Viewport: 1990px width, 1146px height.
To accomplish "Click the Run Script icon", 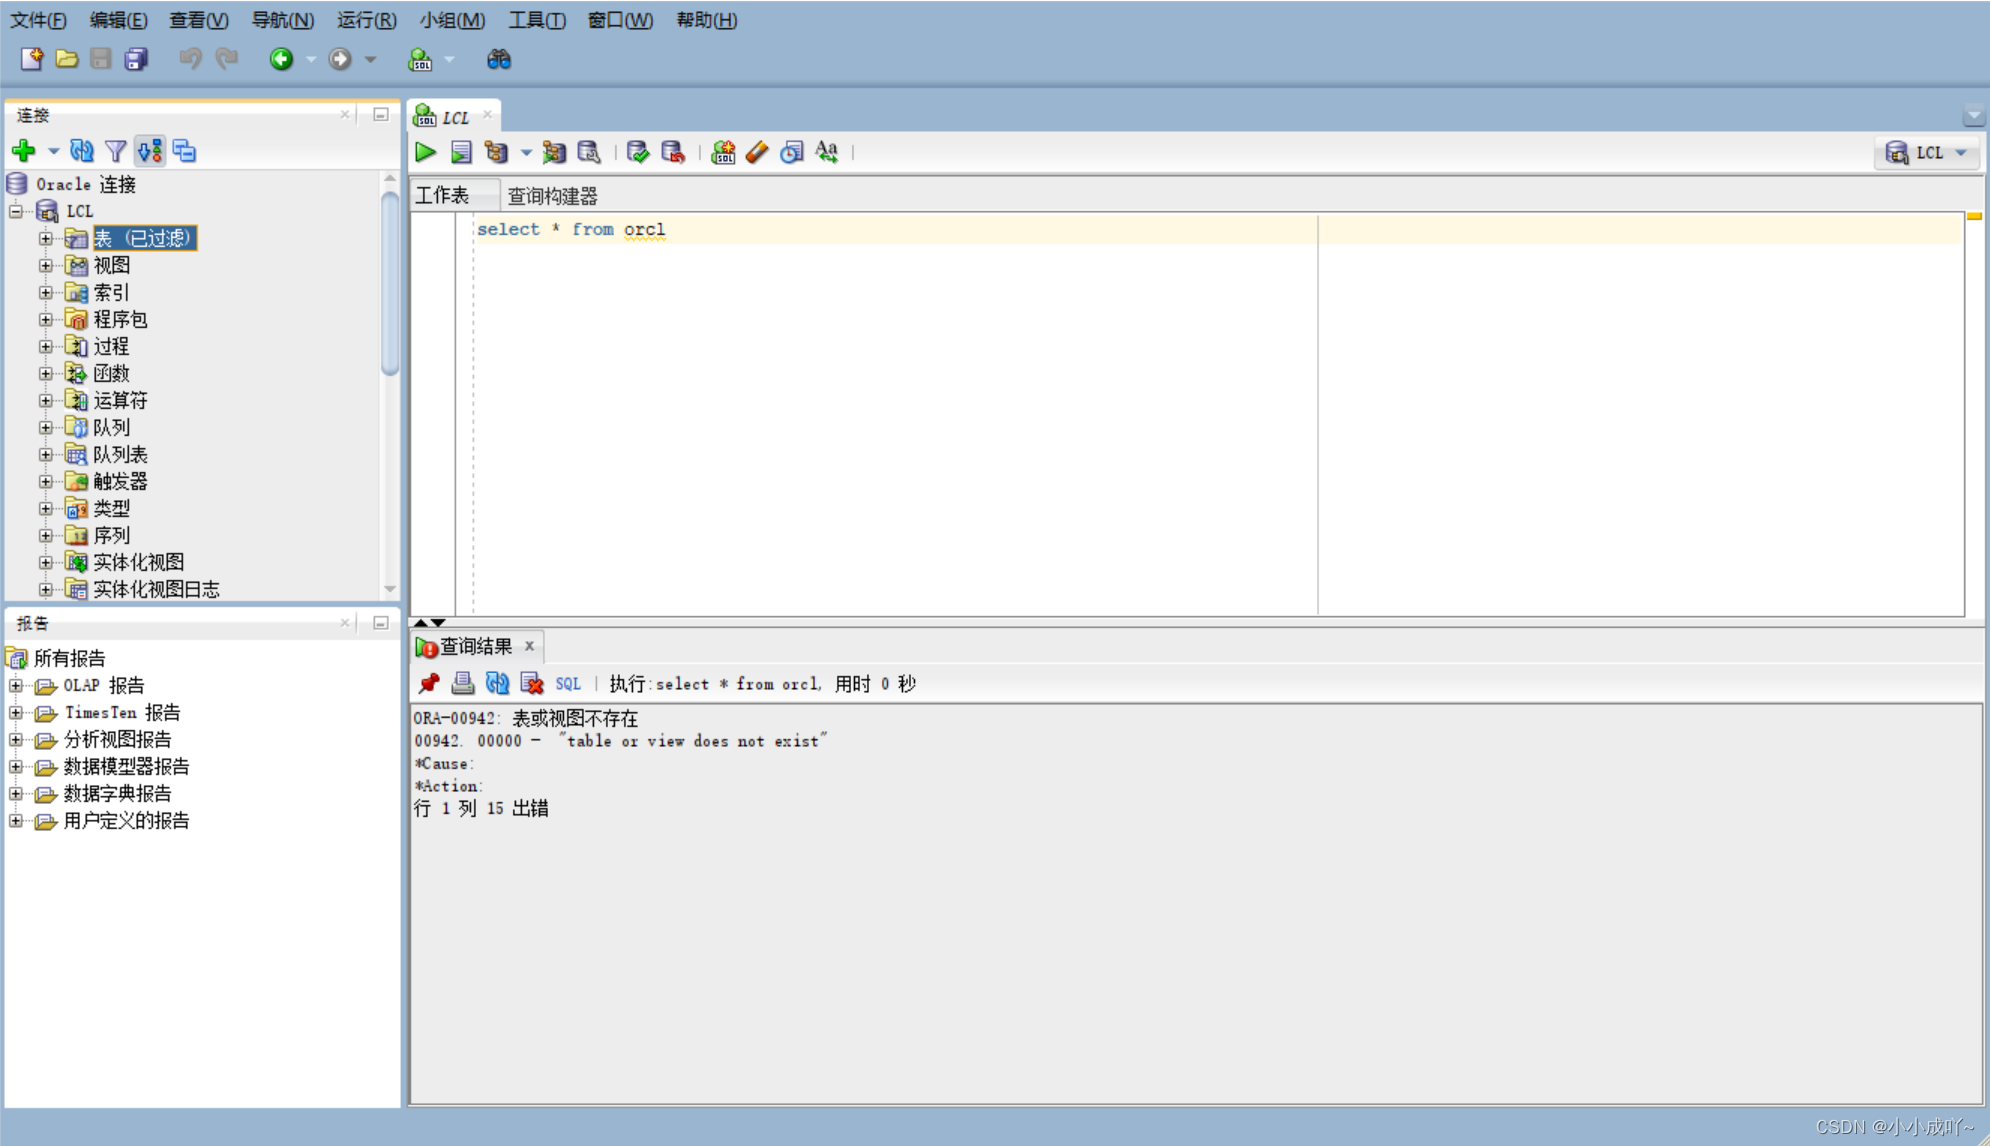I will pyautogui.click(x=461, y=152).
